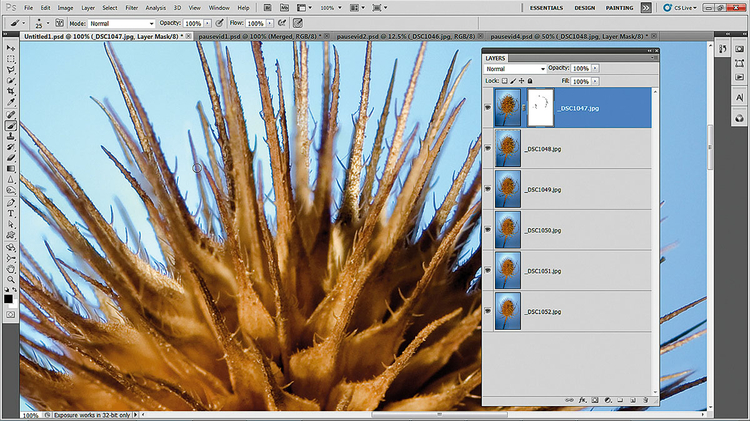Click foreground color swatch
750x421 pixels.
pos(8,299)
